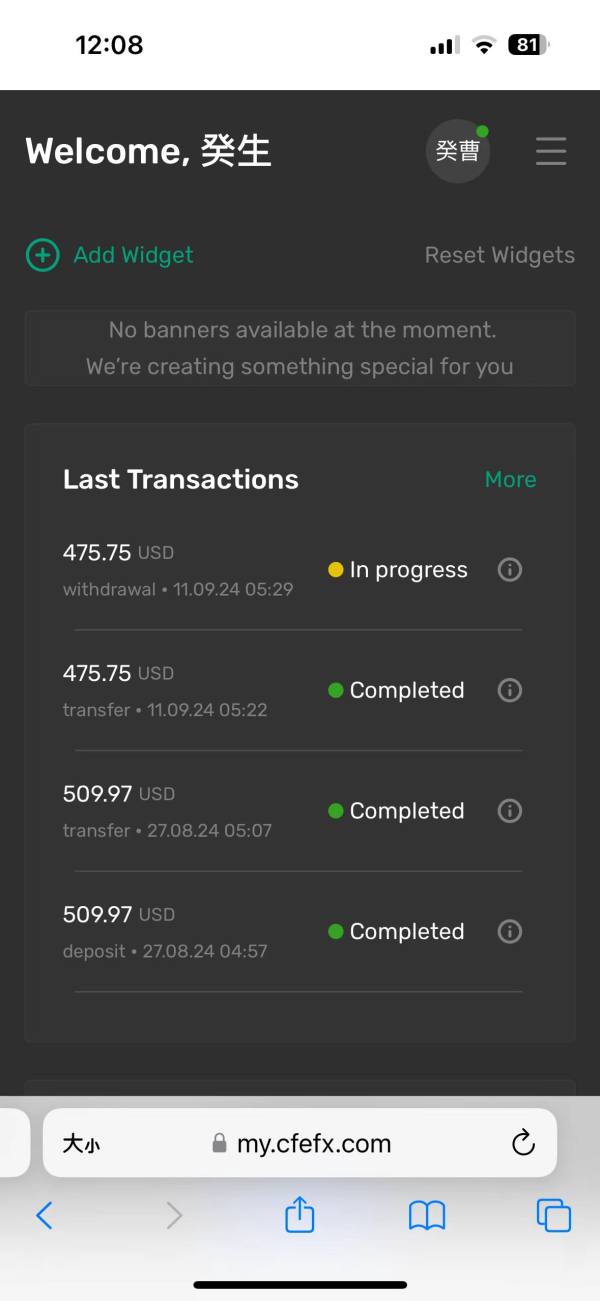Open Safari bookmarks
Screen dimensions: 600x1301
(427, 1215)
